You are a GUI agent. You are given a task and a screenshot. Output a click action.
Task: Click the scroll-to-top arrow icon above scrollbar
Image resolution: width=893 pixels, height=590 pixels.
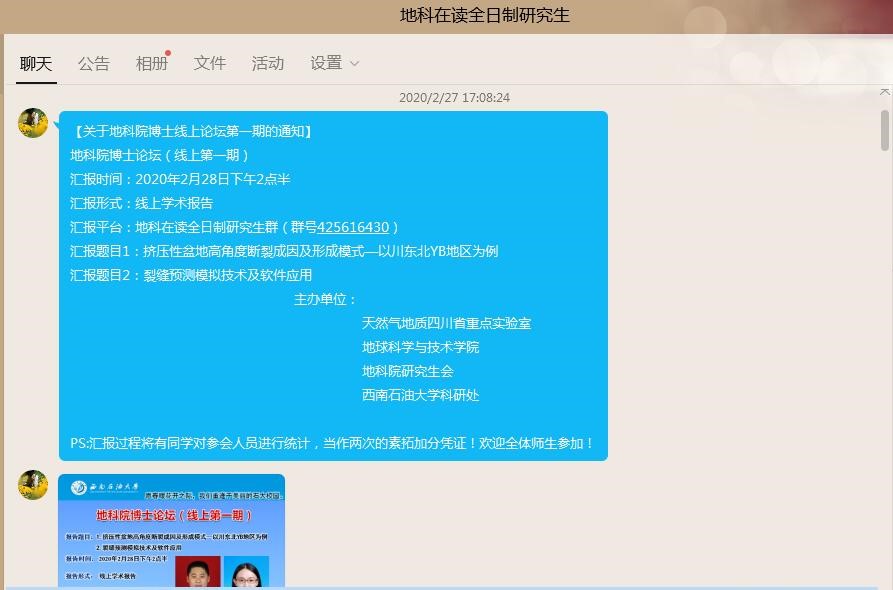click(884, 92)
